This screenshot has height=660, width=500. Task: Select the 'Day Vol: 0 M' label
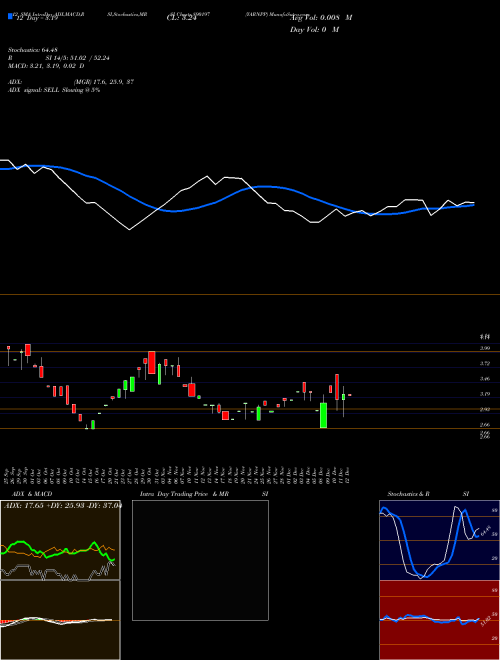click(314, 30)
